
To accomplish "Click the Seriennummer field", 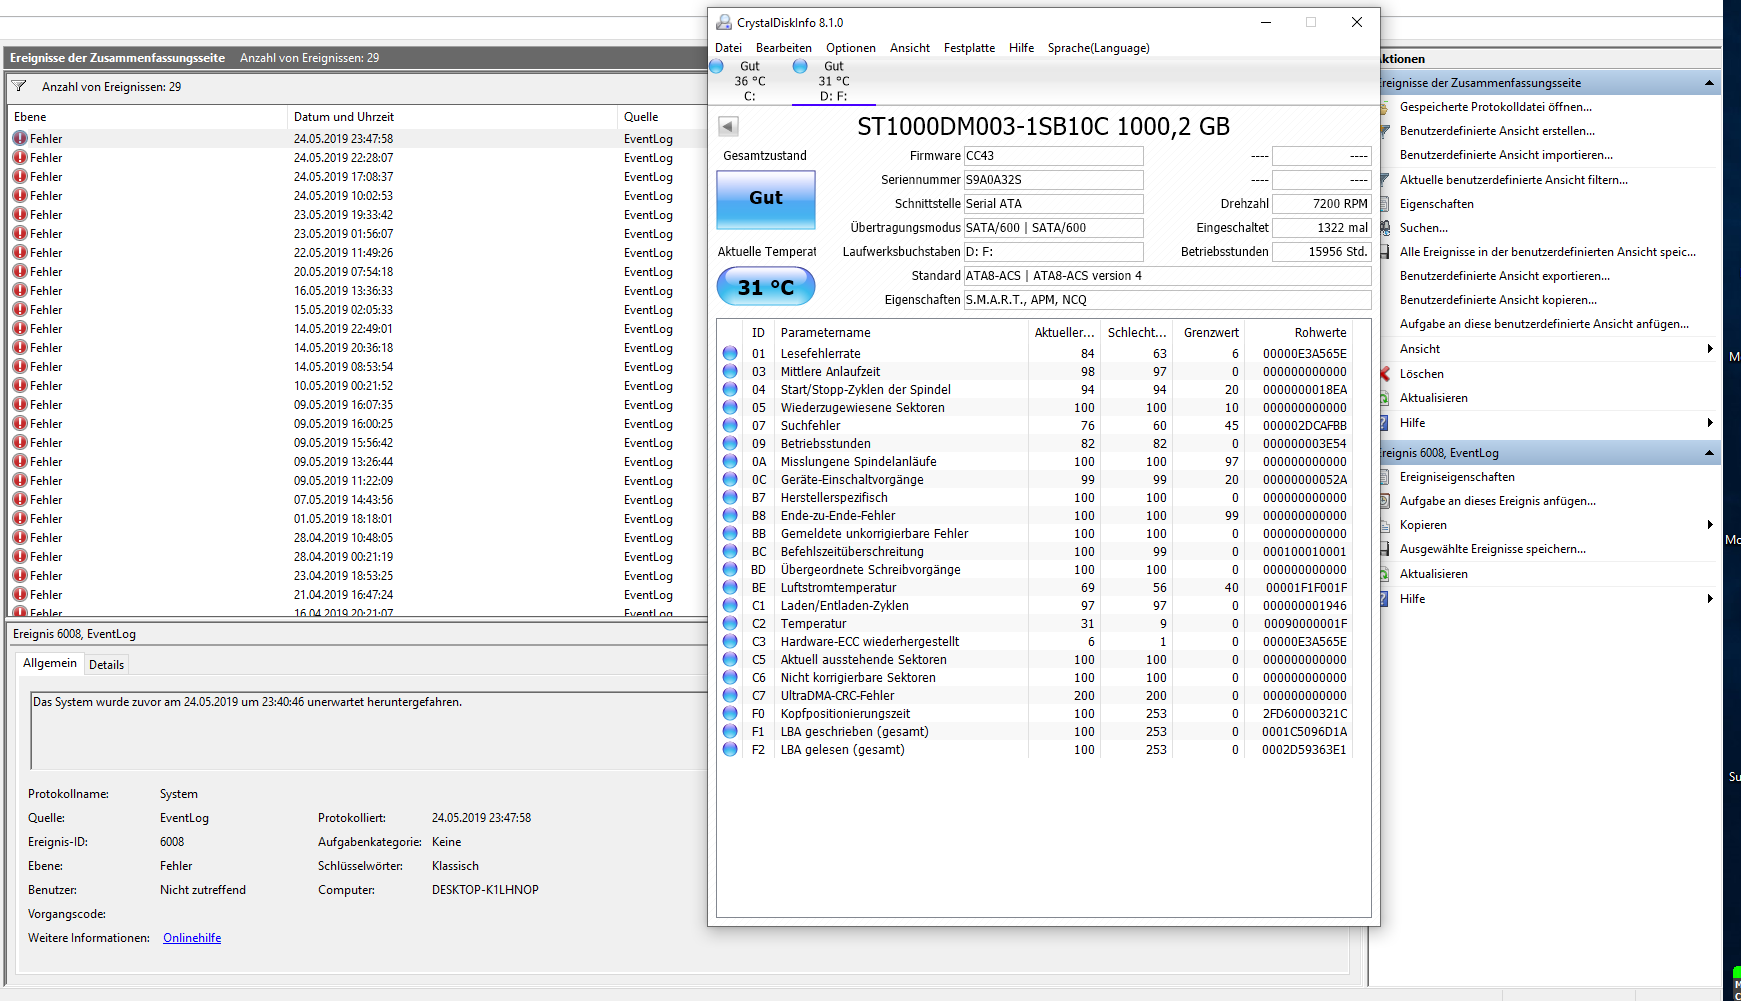I will 1053,180.
